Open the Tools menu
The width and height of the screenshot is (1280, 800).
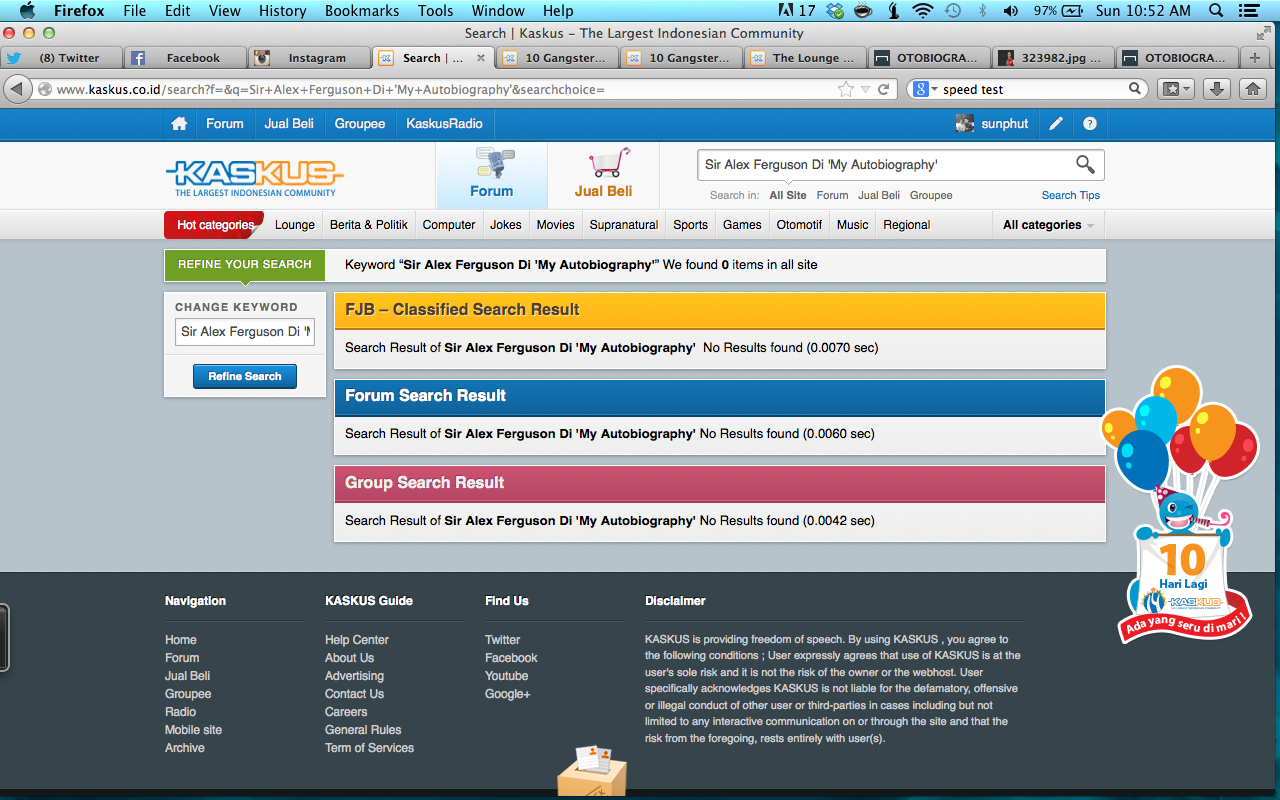(435, 11)
